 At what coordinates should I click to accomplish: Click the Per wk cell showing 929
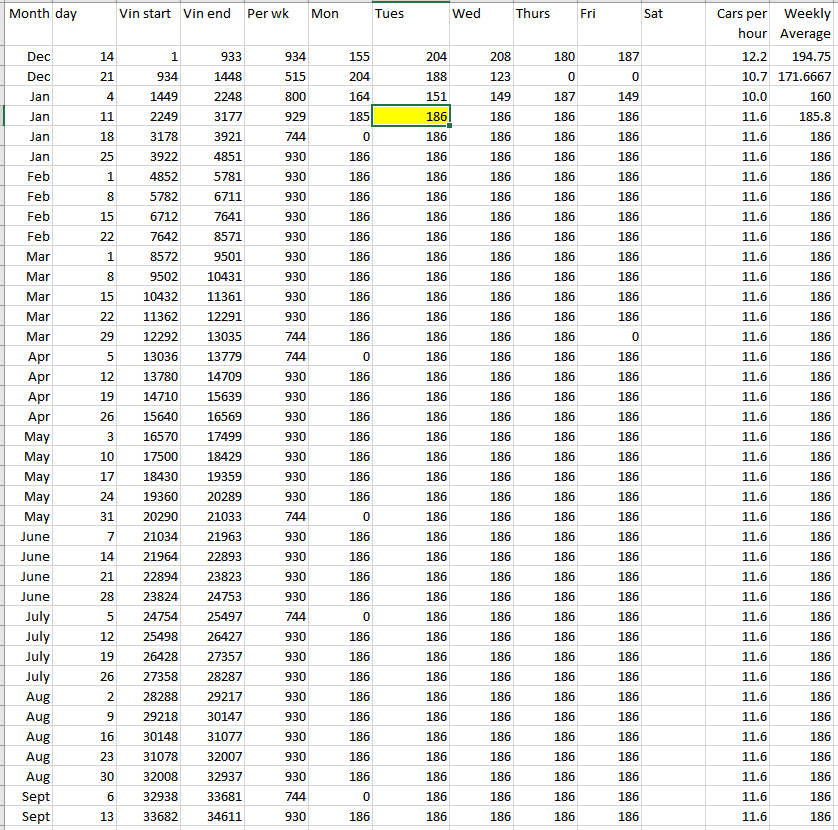[275, 117]
